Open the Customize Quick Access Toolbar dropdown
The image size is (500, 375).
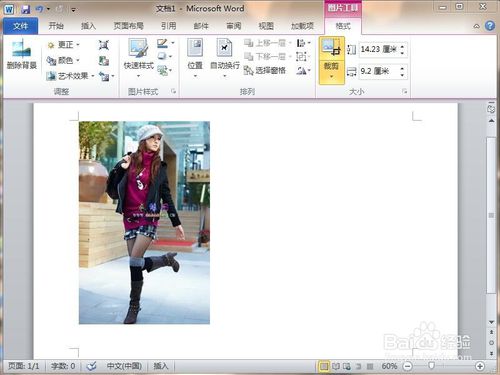tap(73, 10)
